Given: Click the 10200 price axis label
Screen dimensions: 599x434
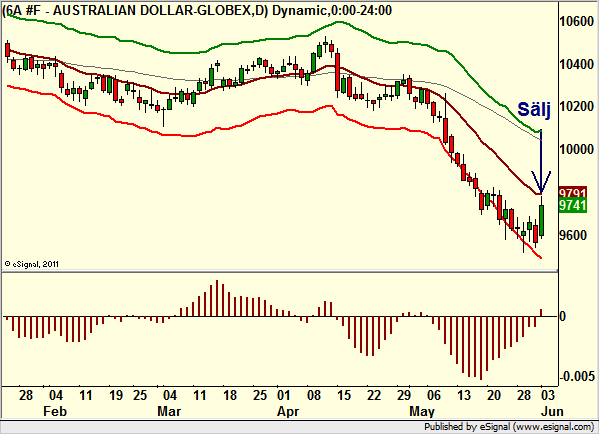Looking at the screenshot, I should 577,106.
